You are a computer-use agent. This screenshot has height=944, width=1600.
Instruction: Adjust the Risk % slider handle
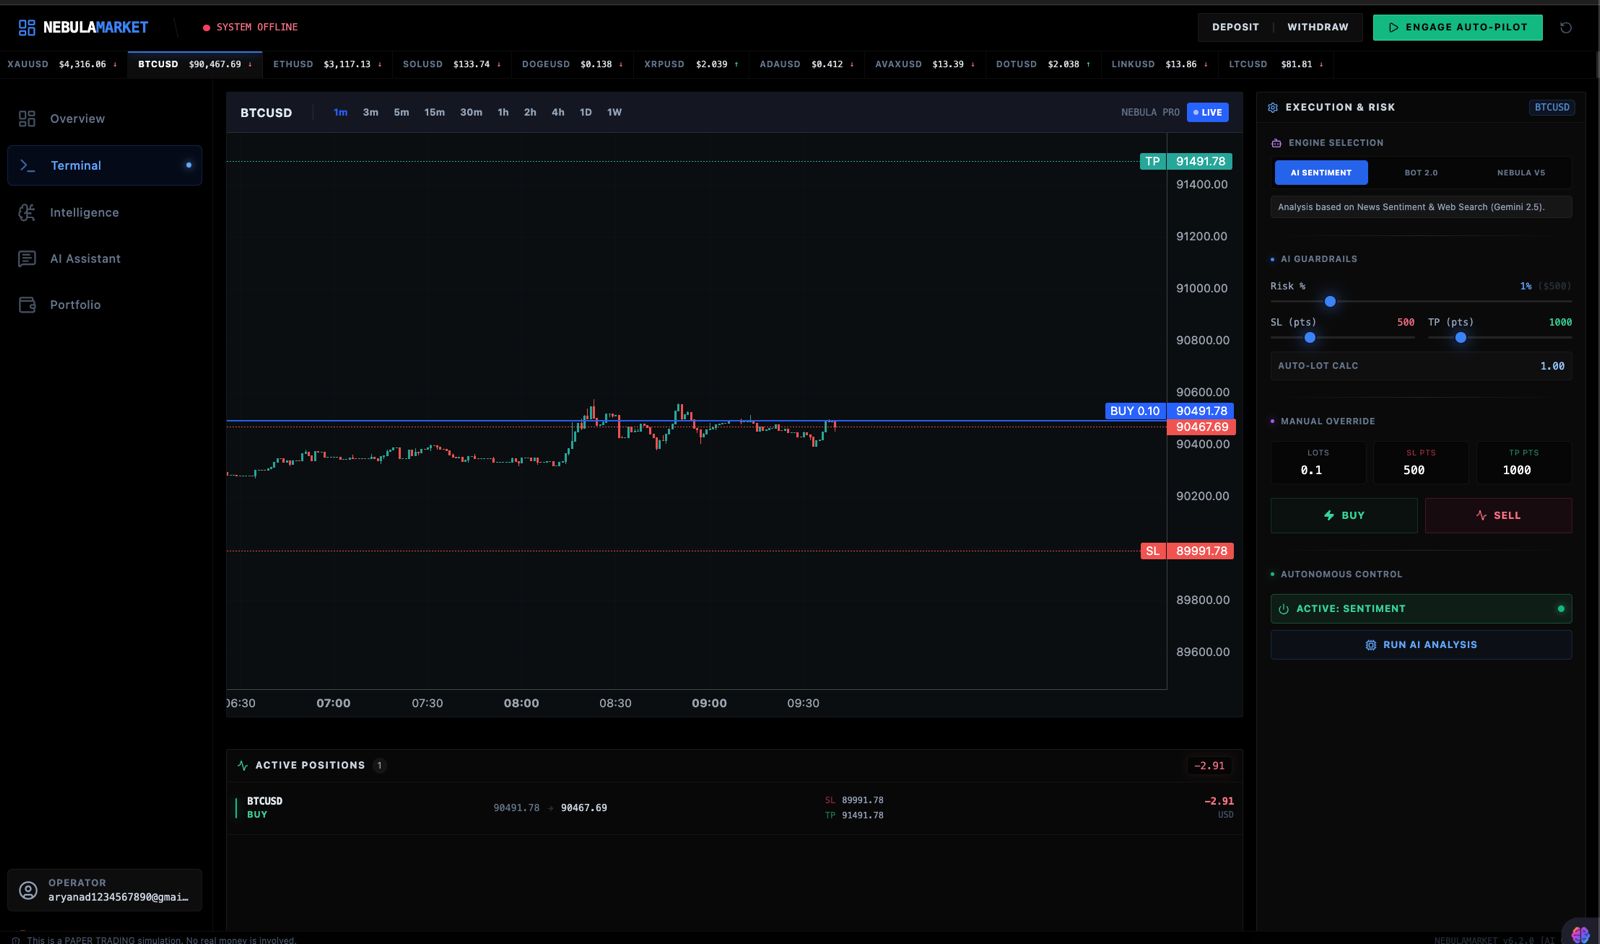point(1330,301)
